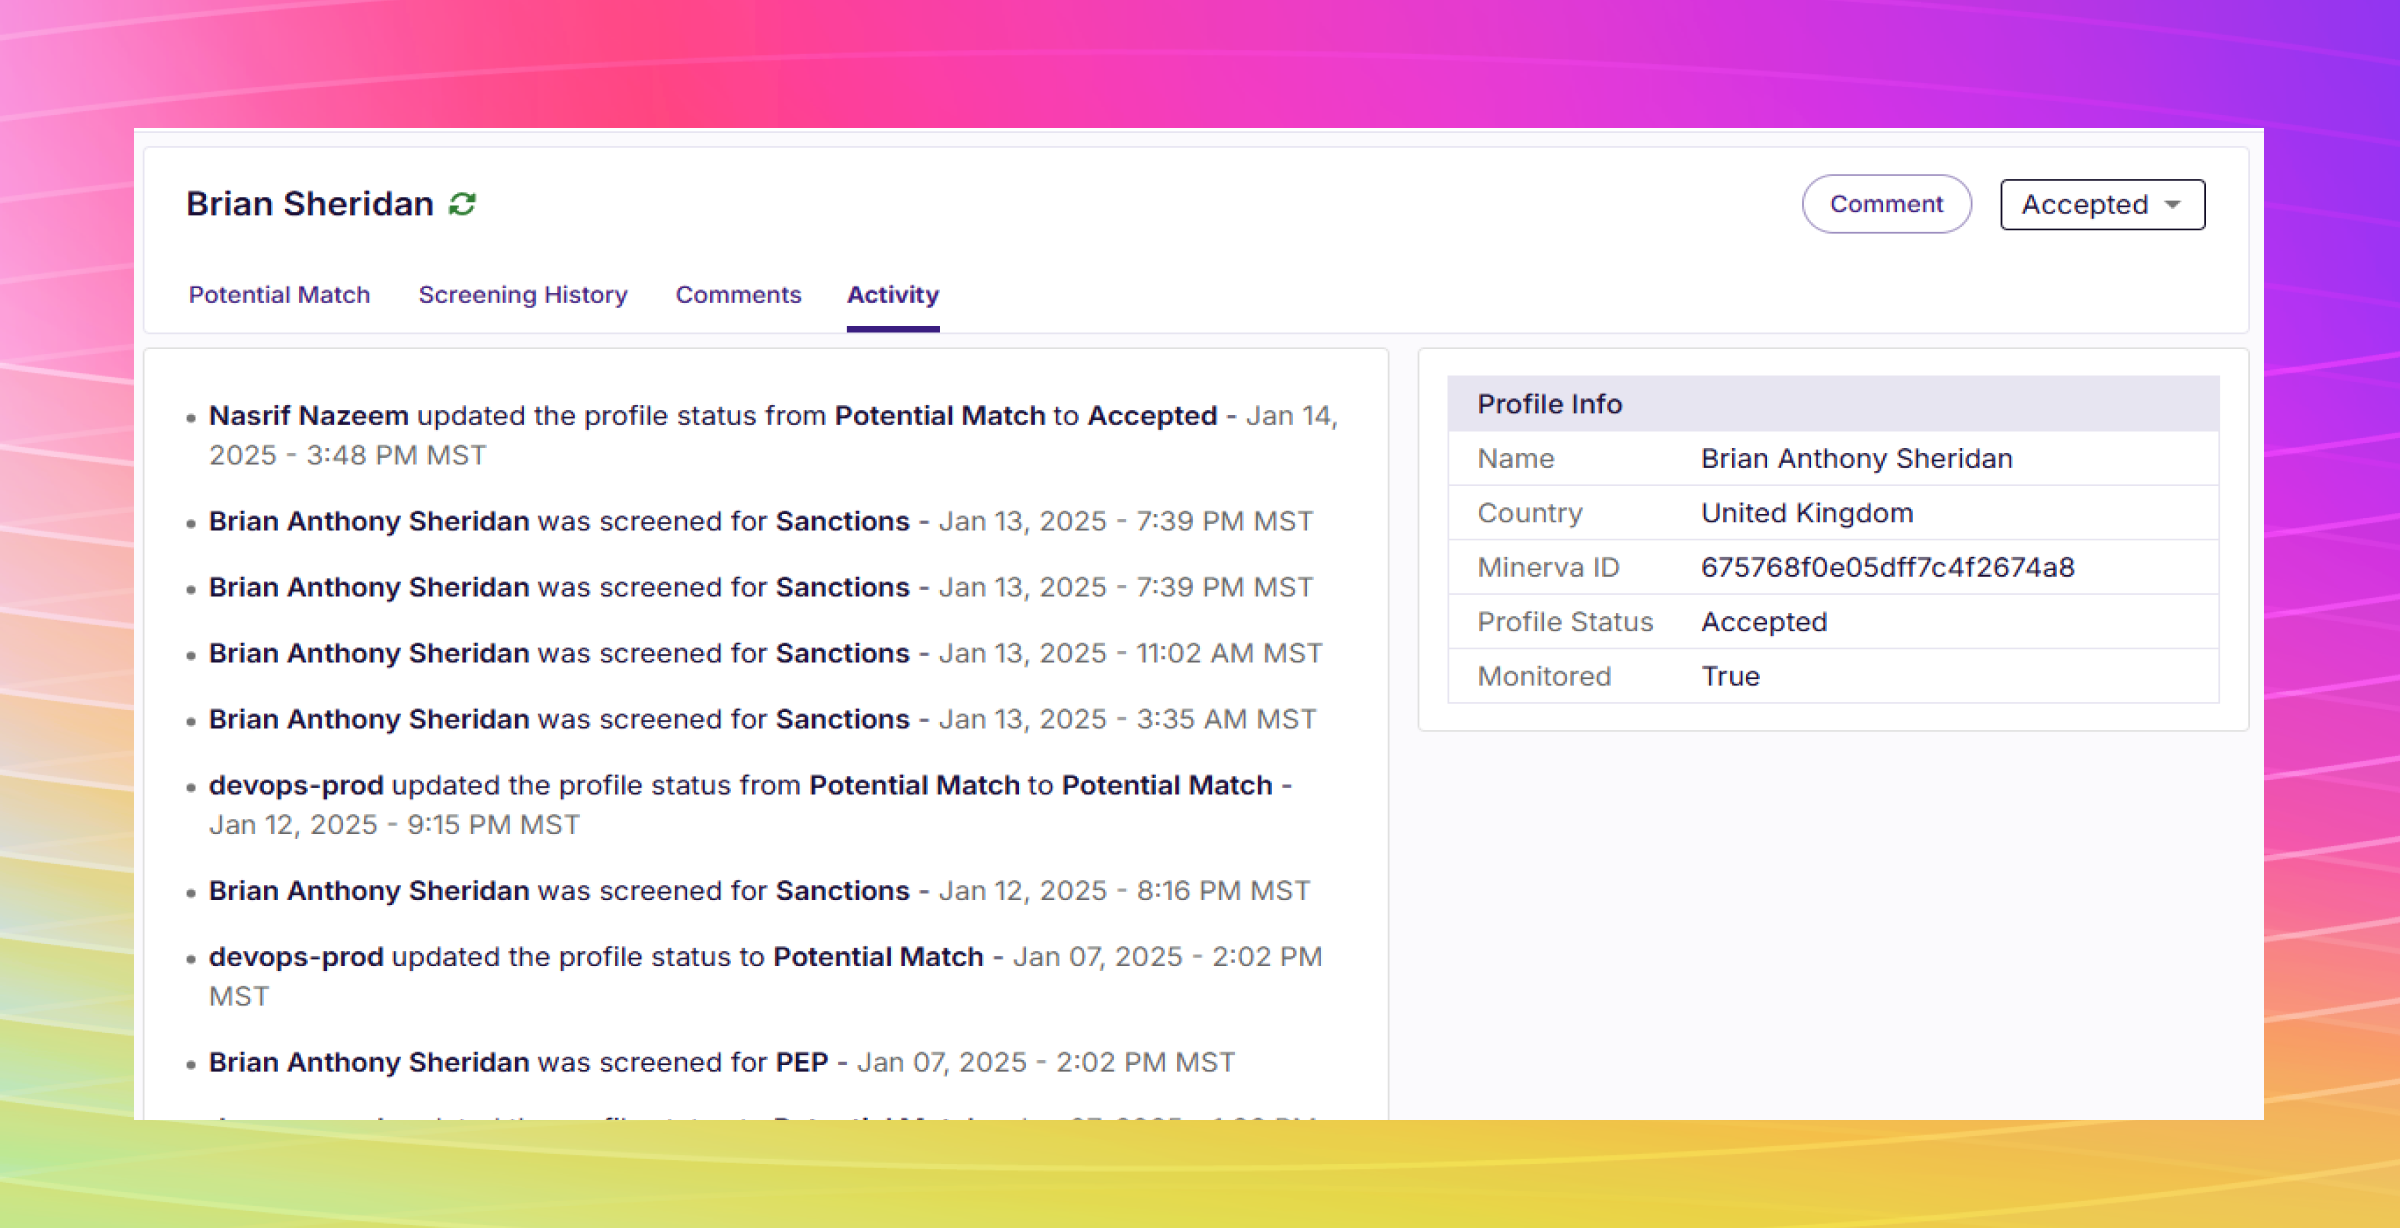Click the Monitored True value in Profile Info
This screenshot has width=2400, height=1230.
(1730, 677)
